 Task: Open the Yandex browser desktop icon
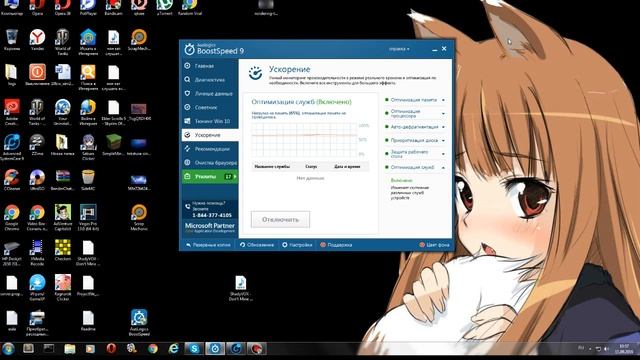tap(37, 40)
